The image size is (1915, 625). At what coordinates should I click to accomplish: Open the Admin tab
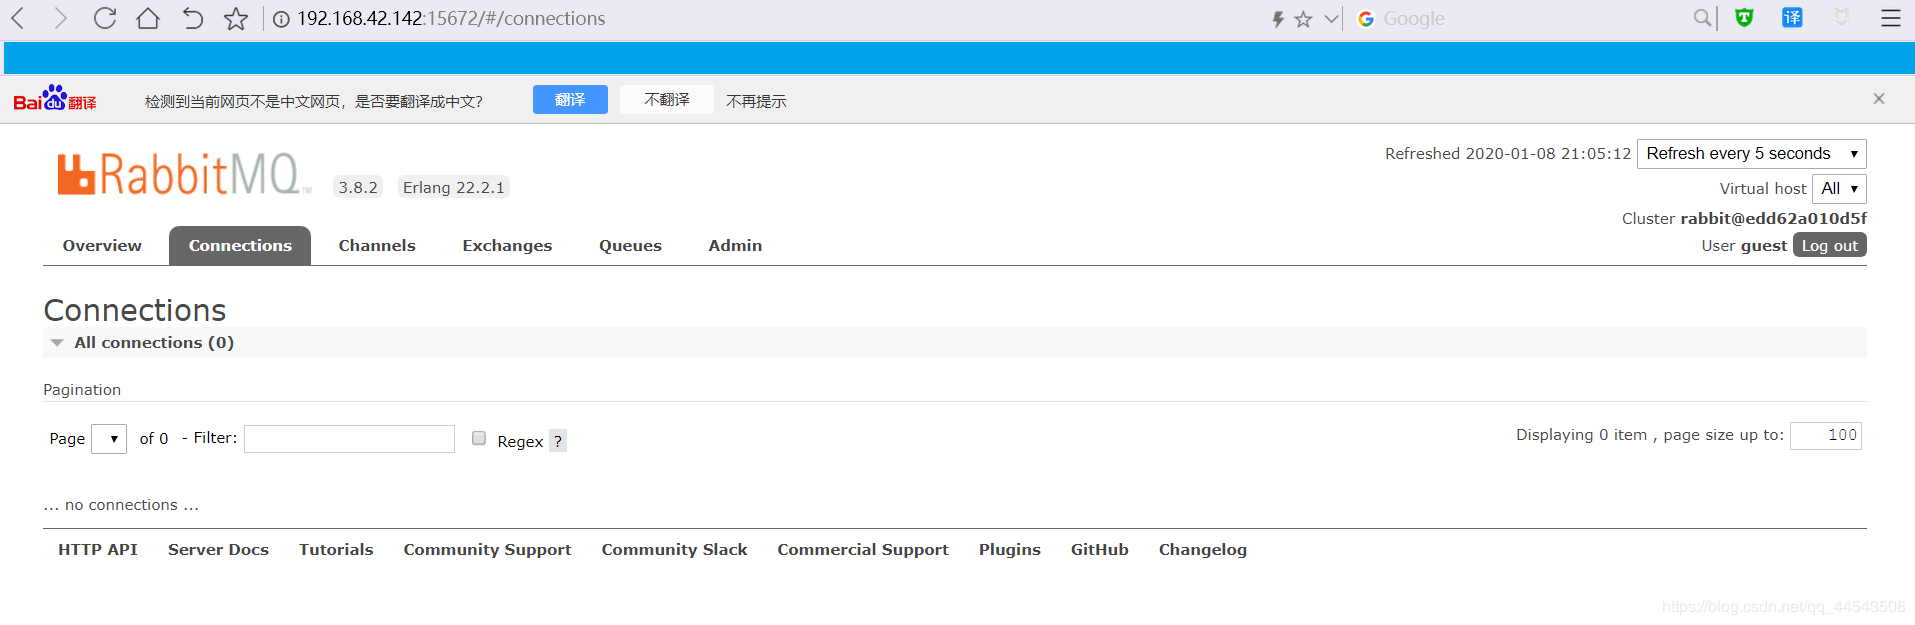[735, 246]
